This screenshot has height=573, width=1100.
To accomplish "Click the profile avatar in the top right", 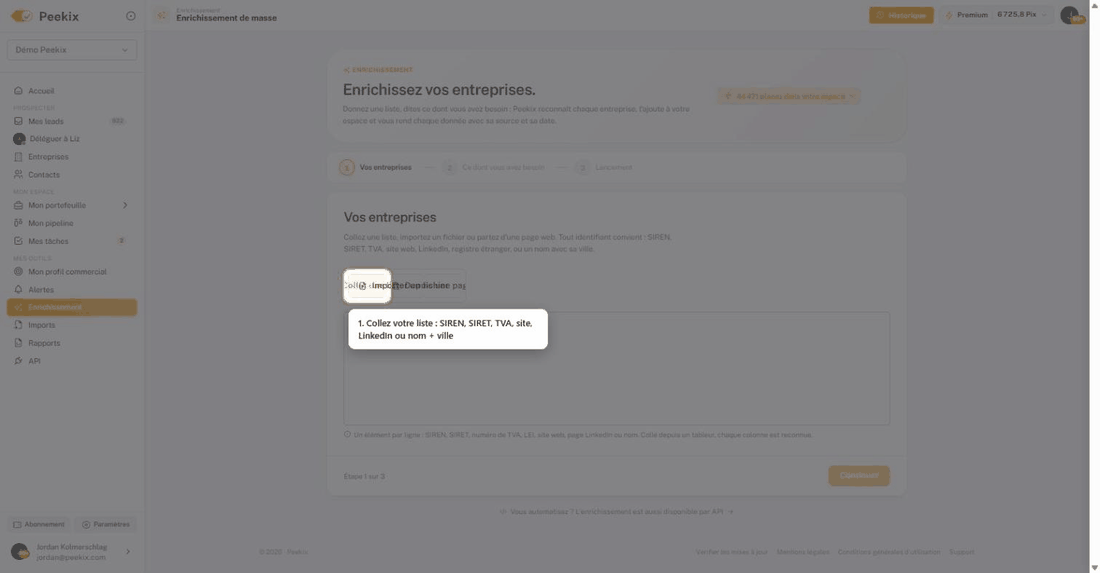I will pyautogui.click(x=1071, y=15).
